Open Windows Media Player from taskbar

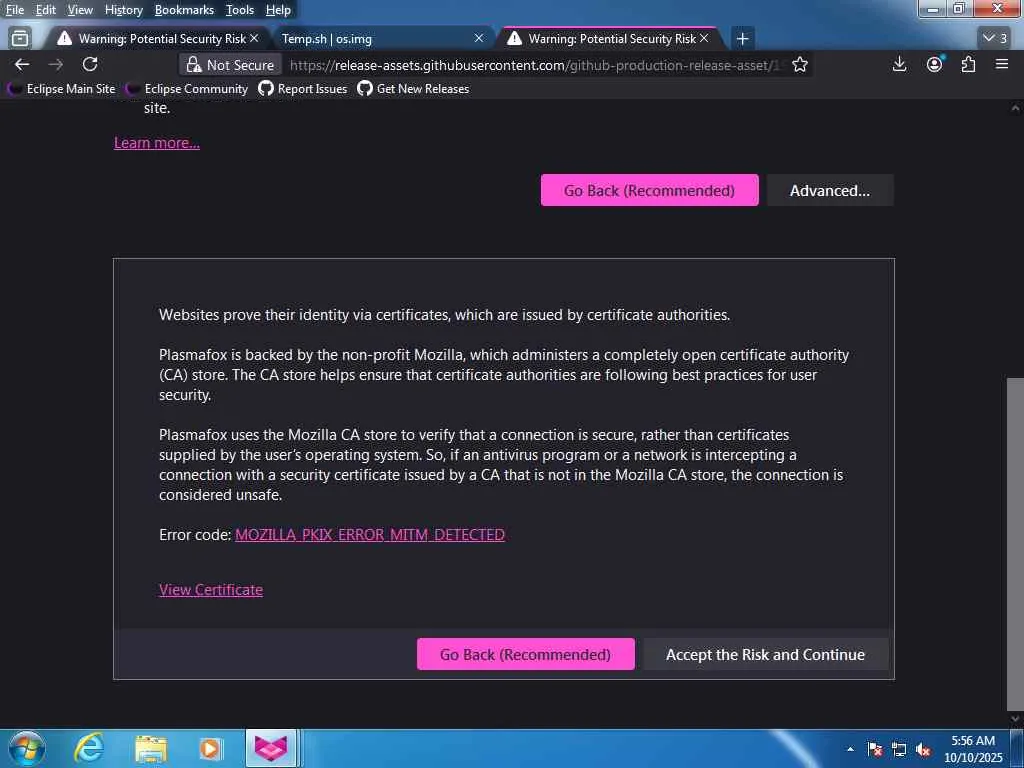[x=210, y=748]
